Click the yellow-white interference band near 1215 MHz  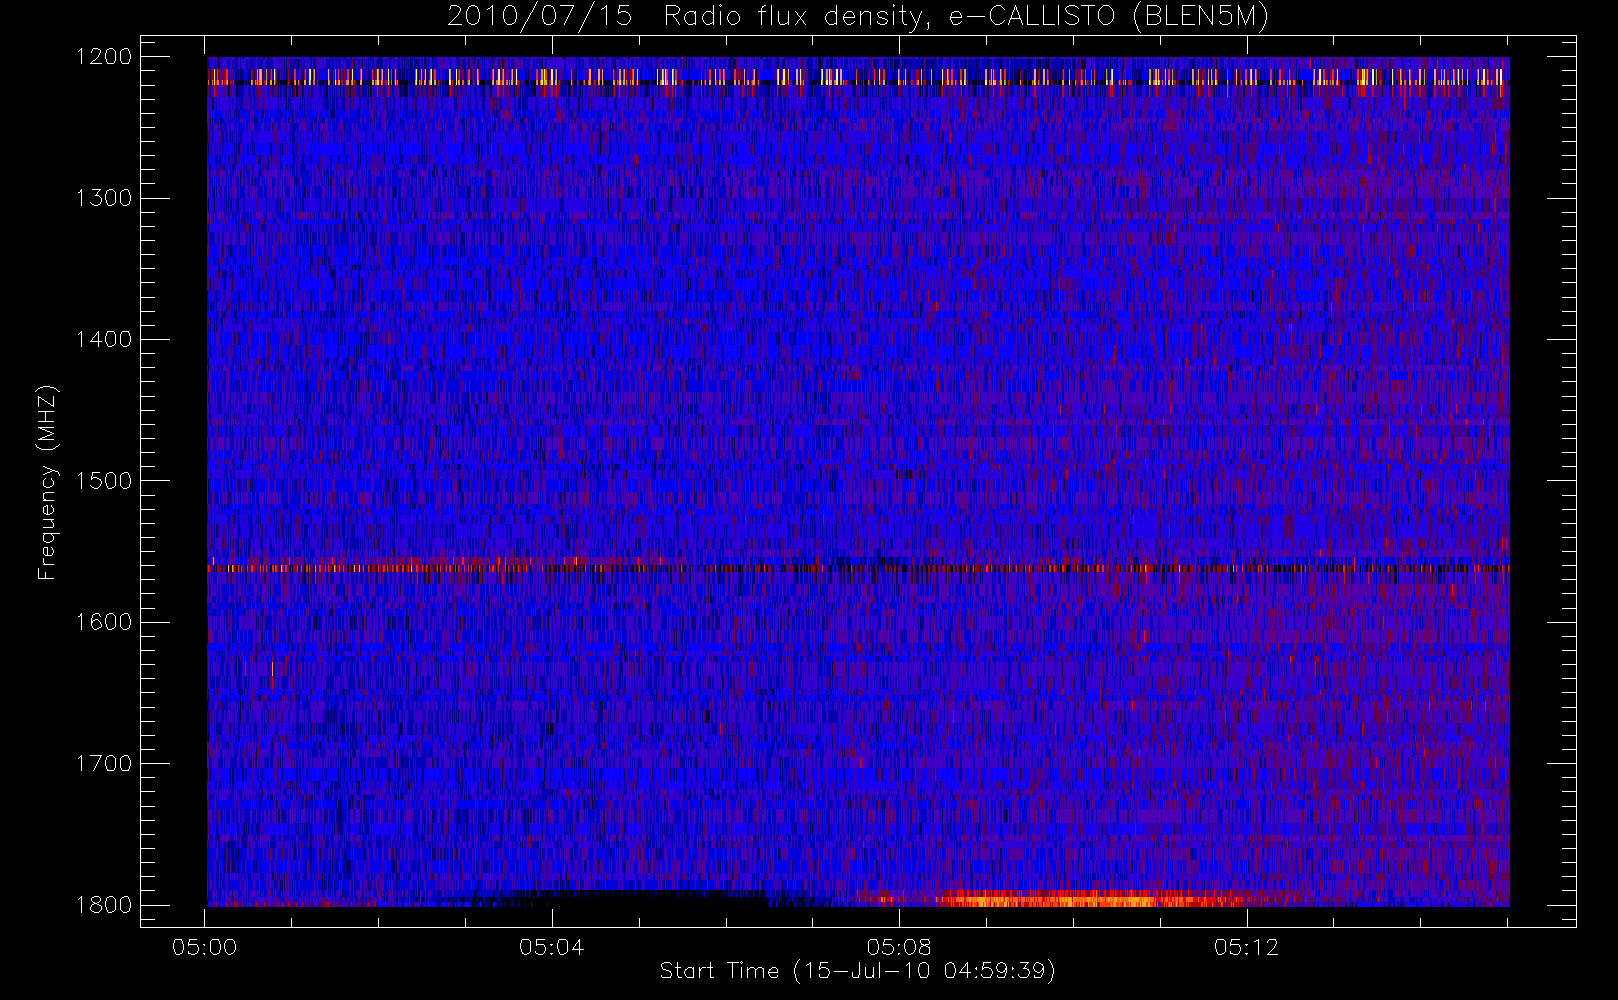[x=858, y=77]
